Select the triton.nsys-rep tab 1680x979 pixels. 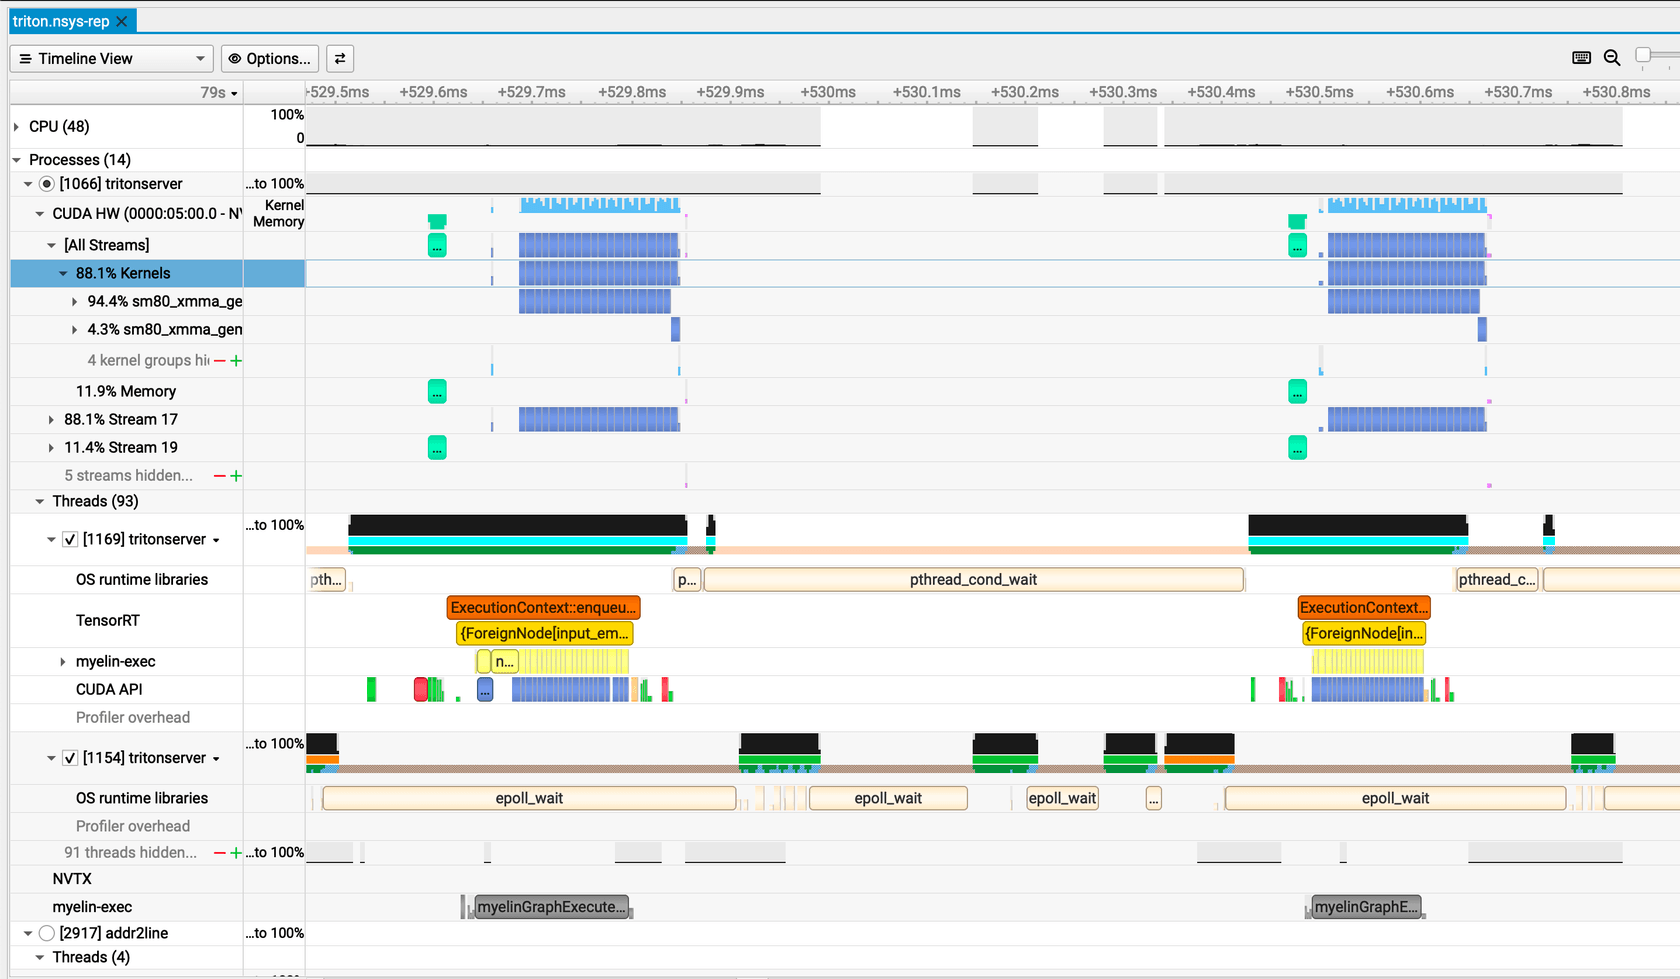point(60,20)
